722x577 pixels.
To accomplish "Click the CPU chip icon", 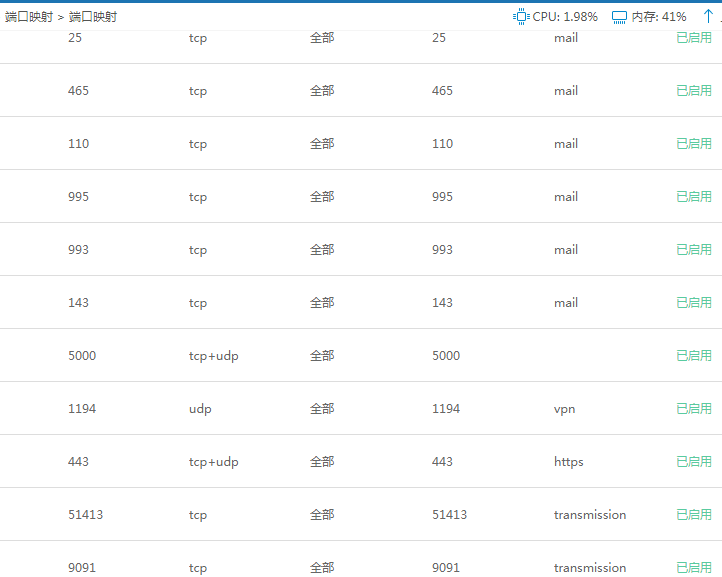I will [x=521, y=17].
